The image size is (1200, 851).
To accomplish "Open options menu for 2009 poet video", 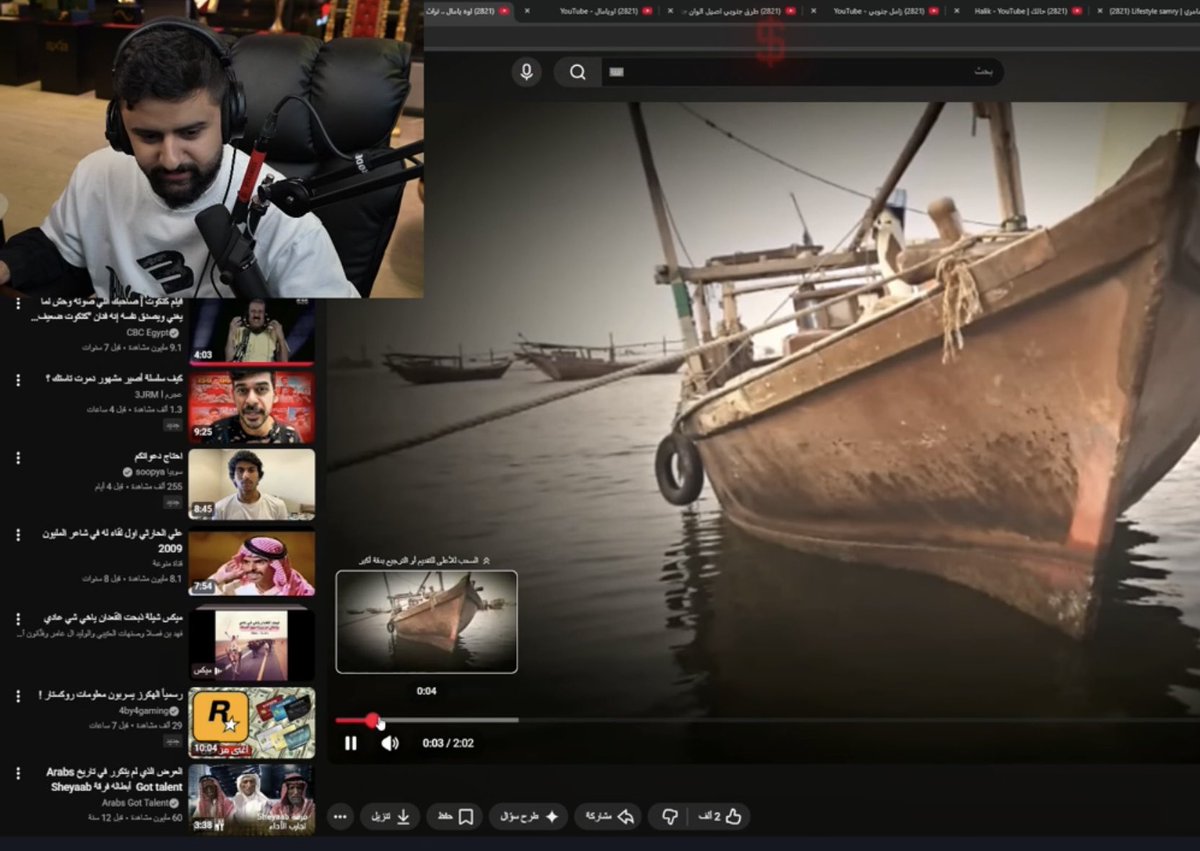I will tap(17, 535).
